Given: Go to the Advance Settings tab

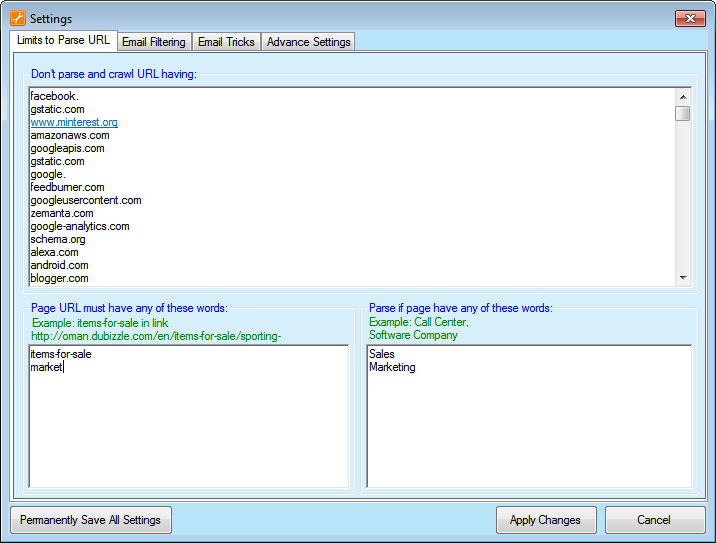Looking at the screenshot, I should pos(308,42).
